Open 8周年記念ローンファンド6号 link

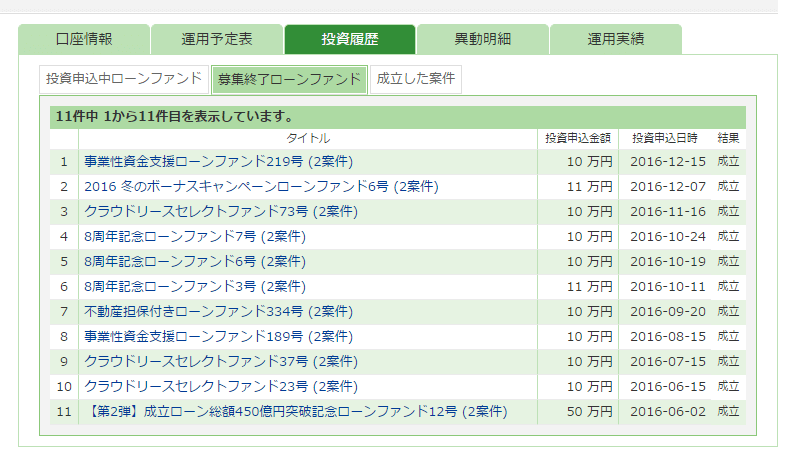point(195,261)
